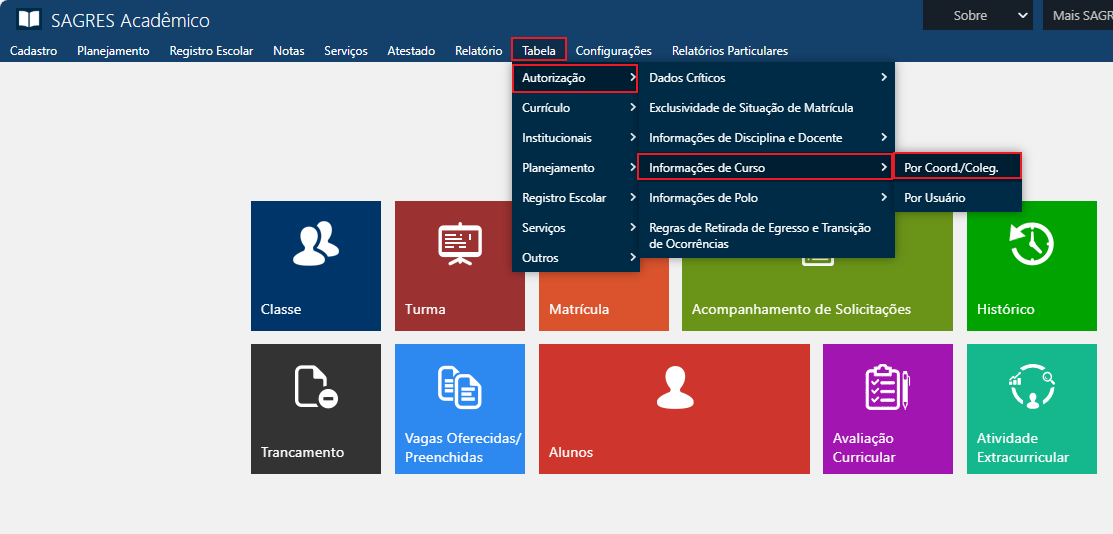Click the Alunos person silhouette icon
Image resolution: width=1113 pixels, height=534 pixels.
(673, 387)
